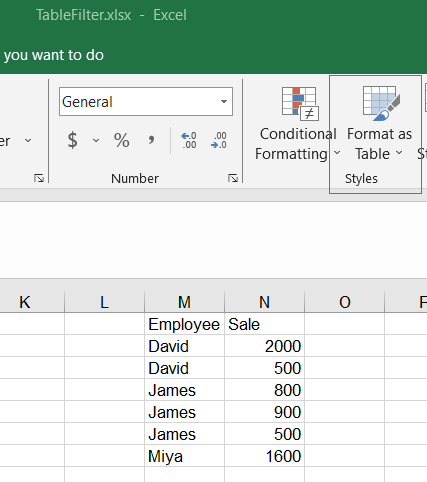
Task: Select the Employee header cell
Action: pos(184,324)
